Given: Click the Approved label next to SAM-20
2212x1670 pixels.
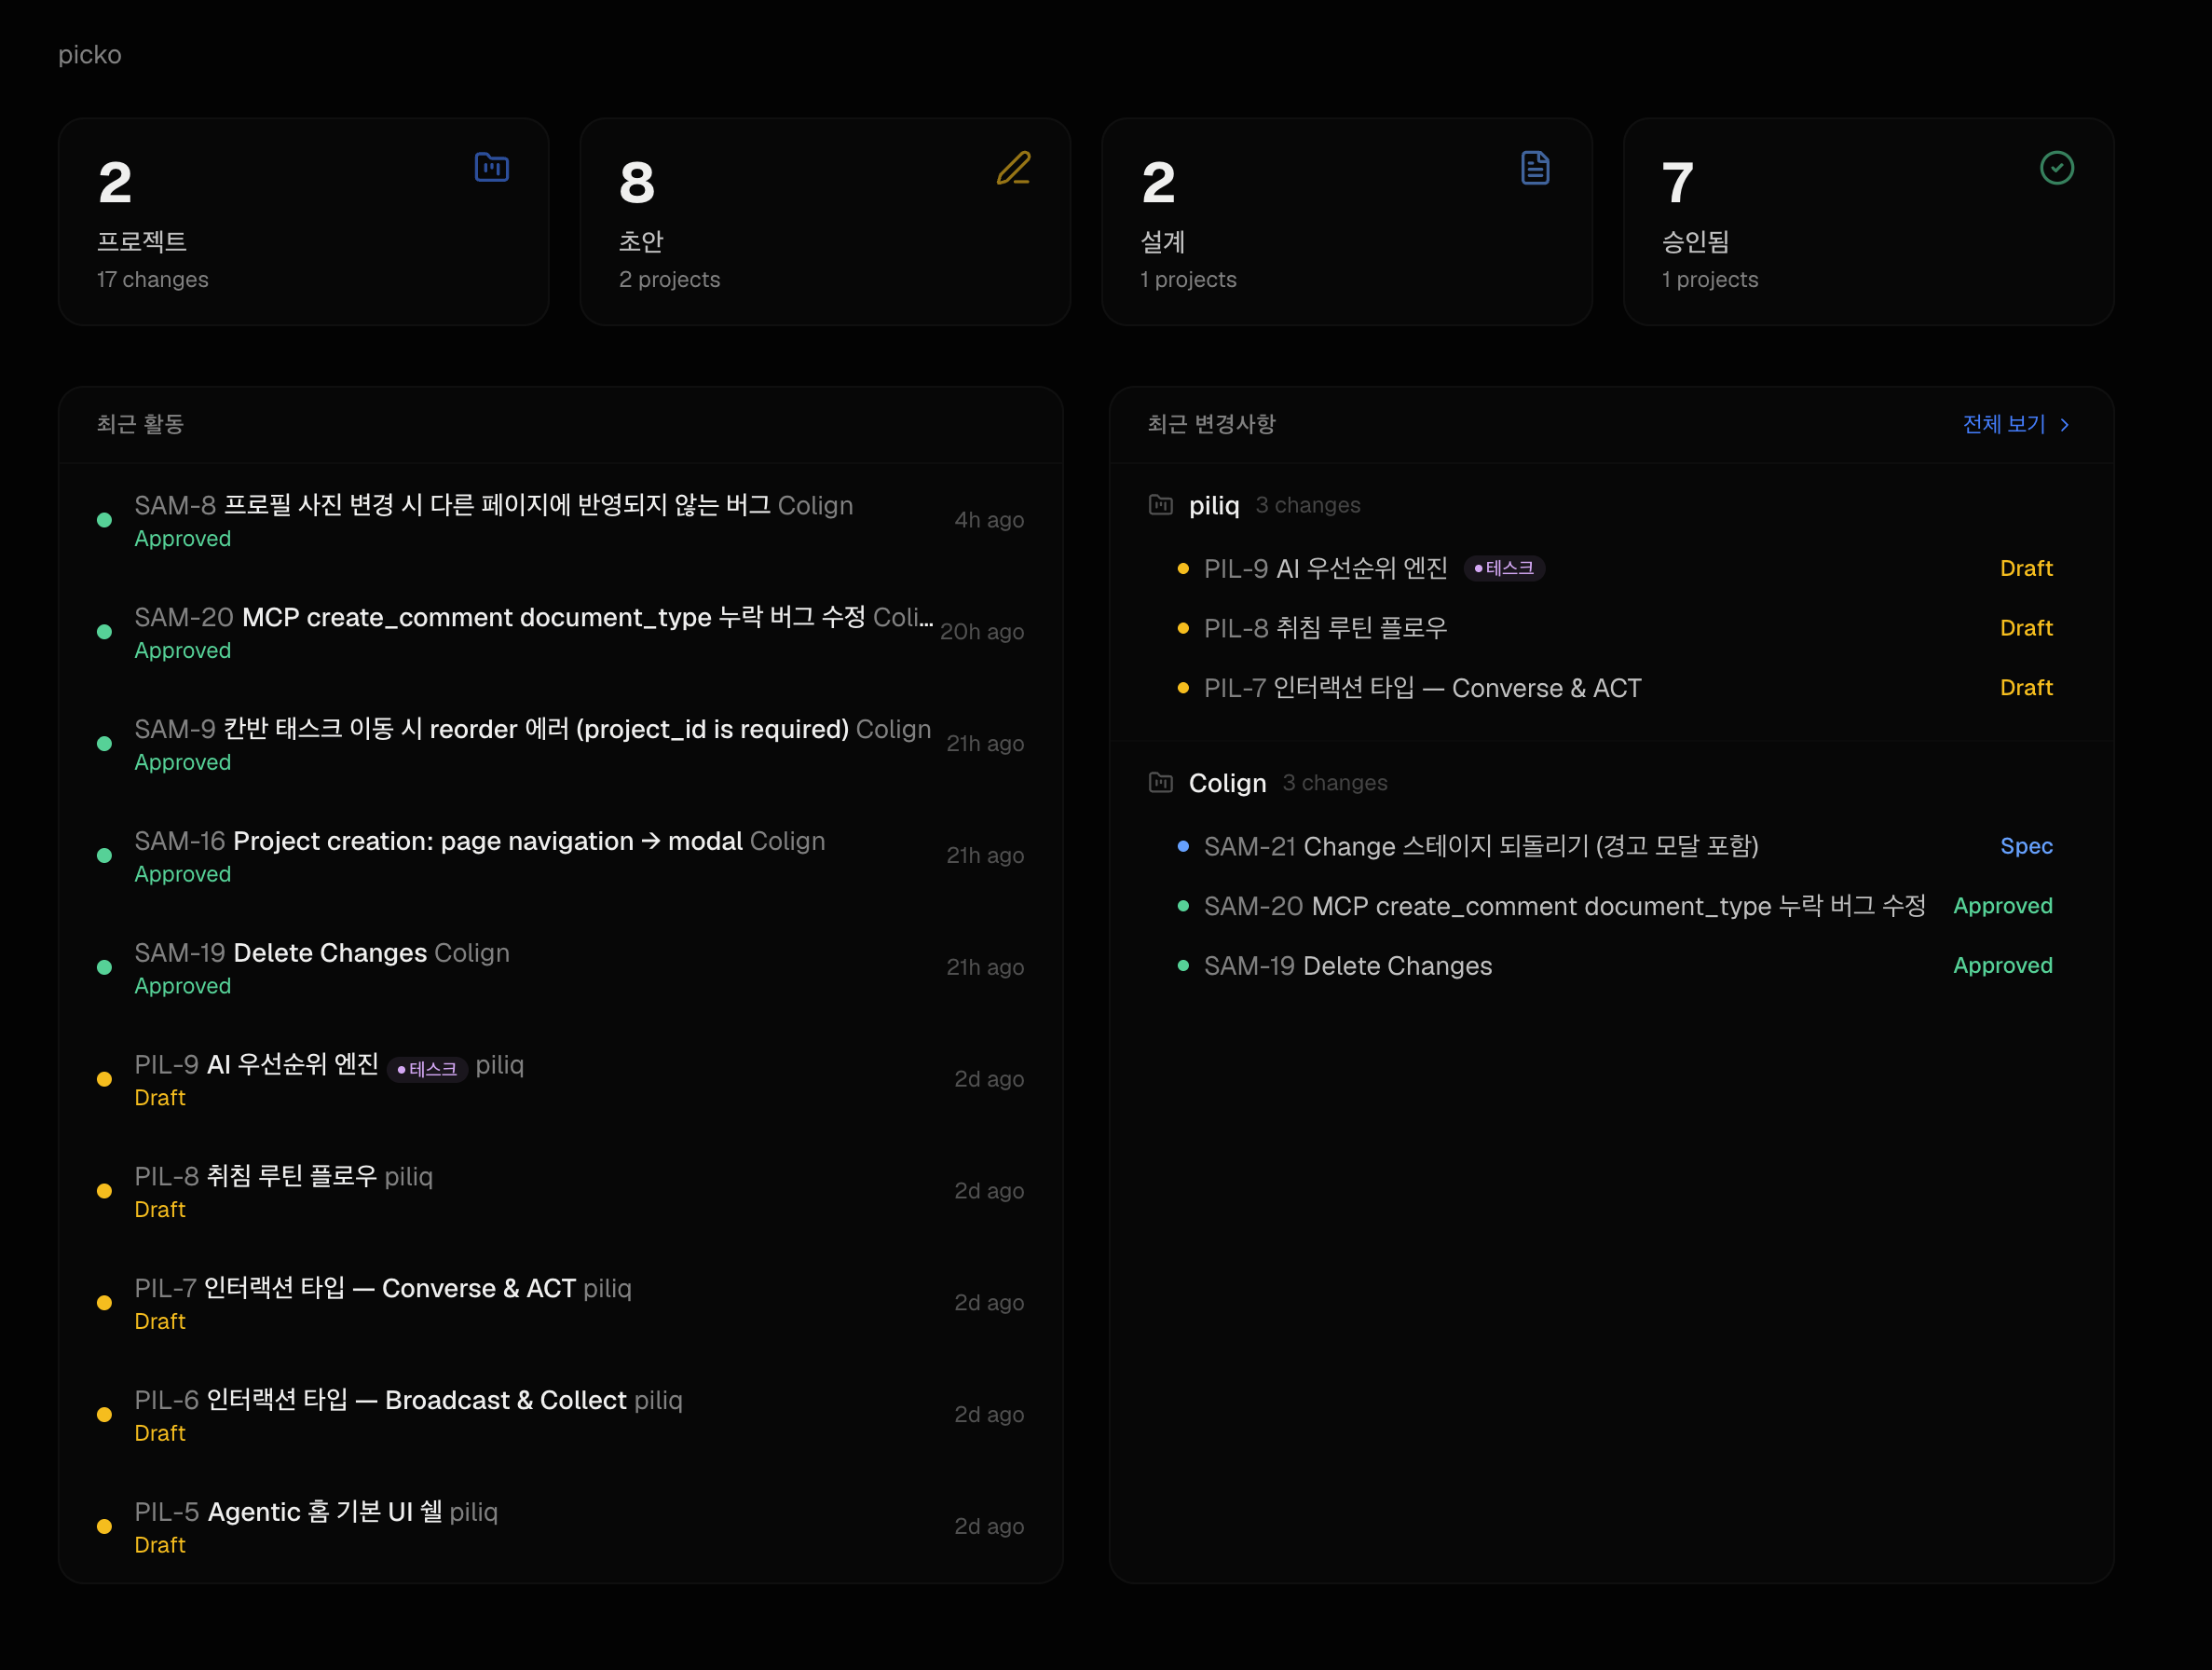Looking at the screenshot, I should [x=2003, y=906].
